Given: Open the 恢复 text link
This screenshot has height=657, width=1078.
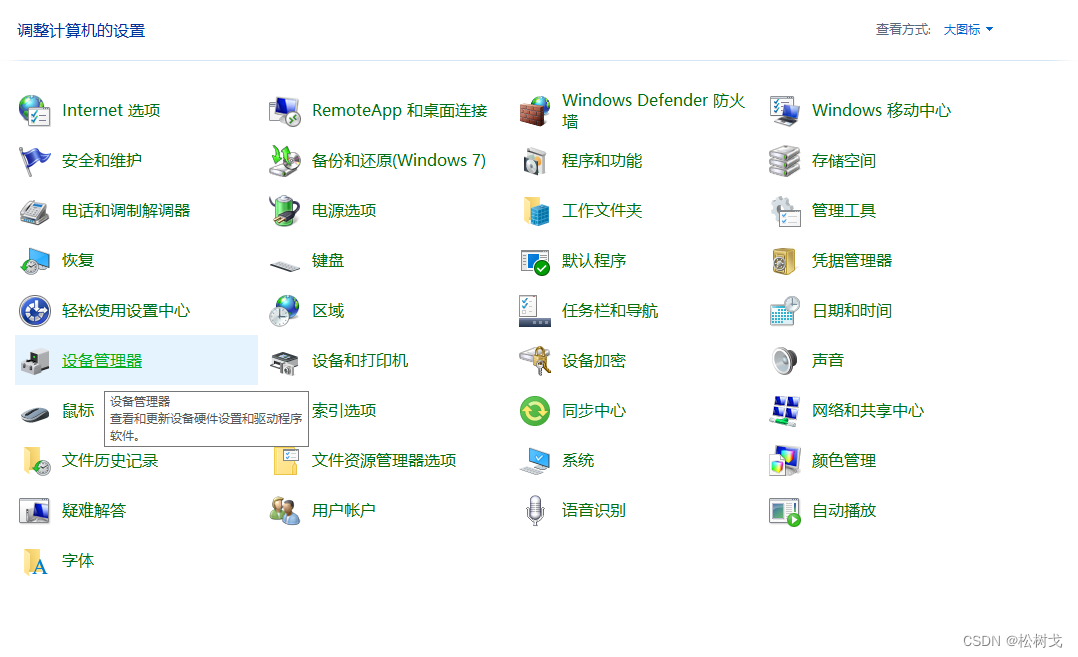Looking at the screenshot, I should point(78,261).
